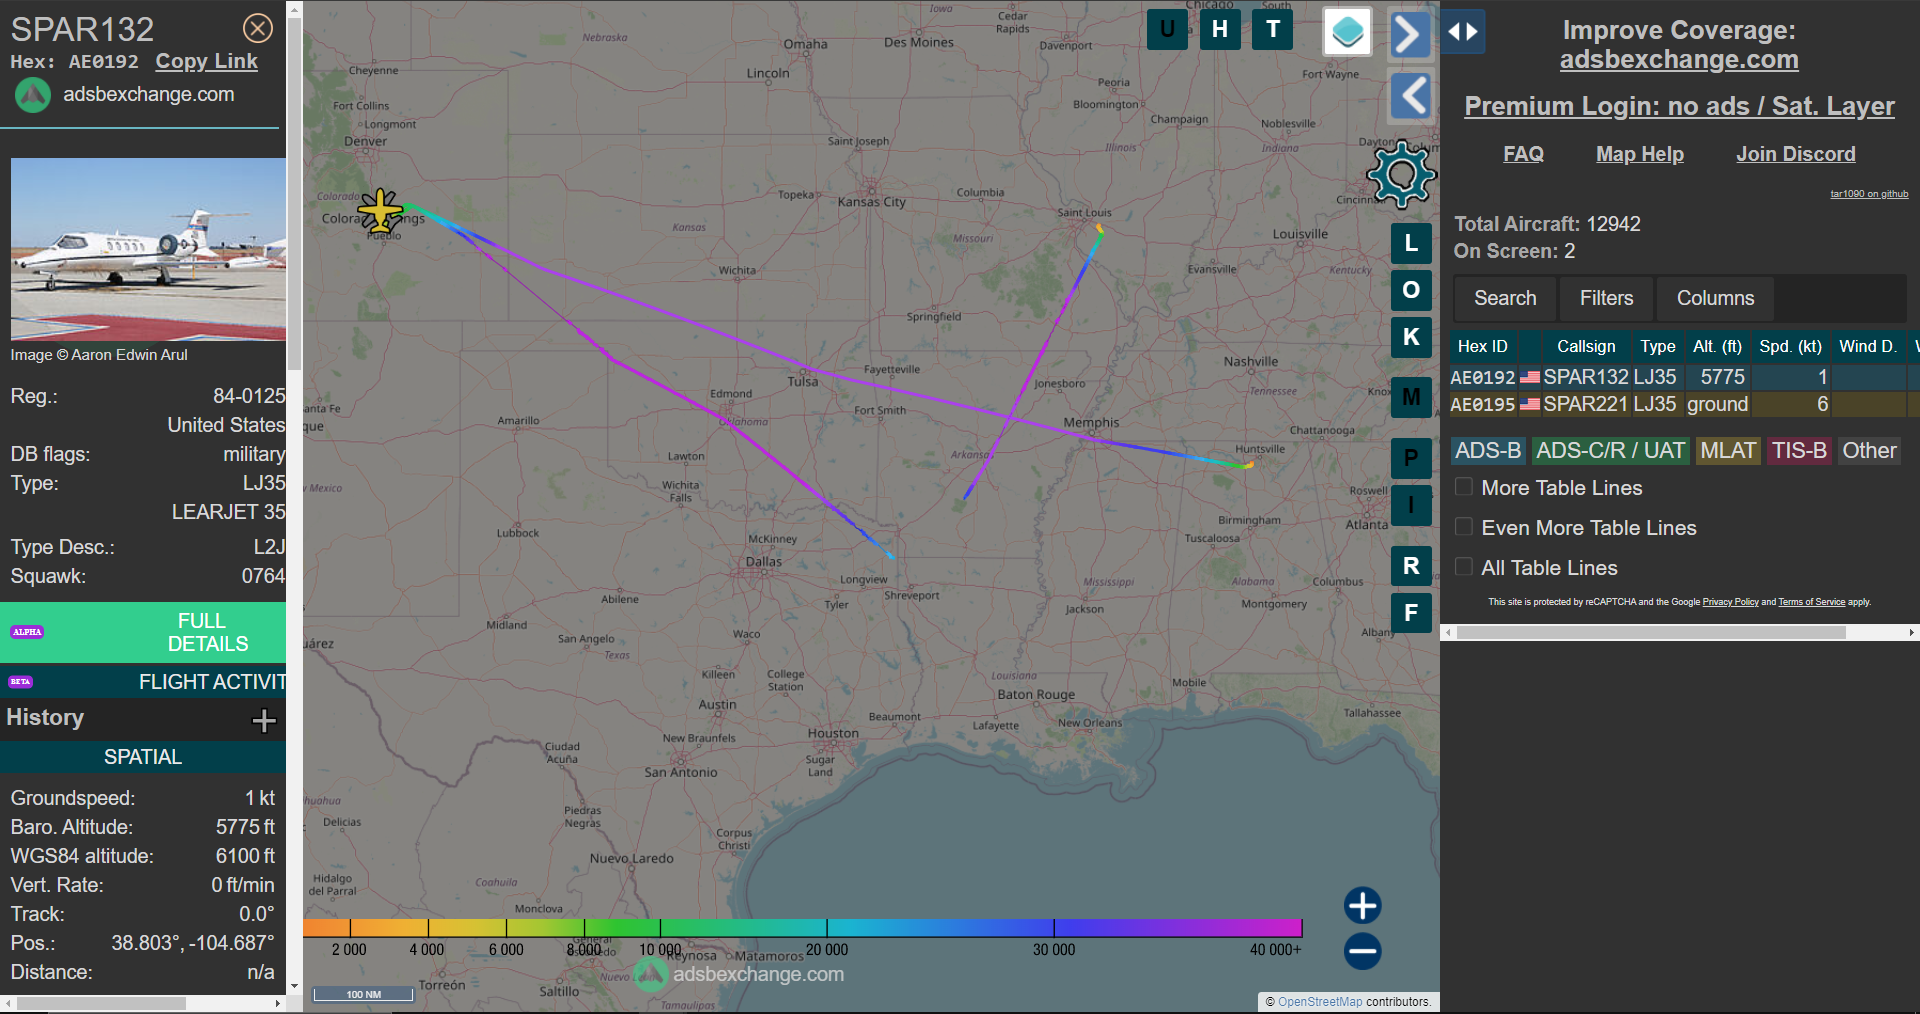Click the F map button
The width and height of the screenshot is (1920, 1014).
click(1411, 613)
